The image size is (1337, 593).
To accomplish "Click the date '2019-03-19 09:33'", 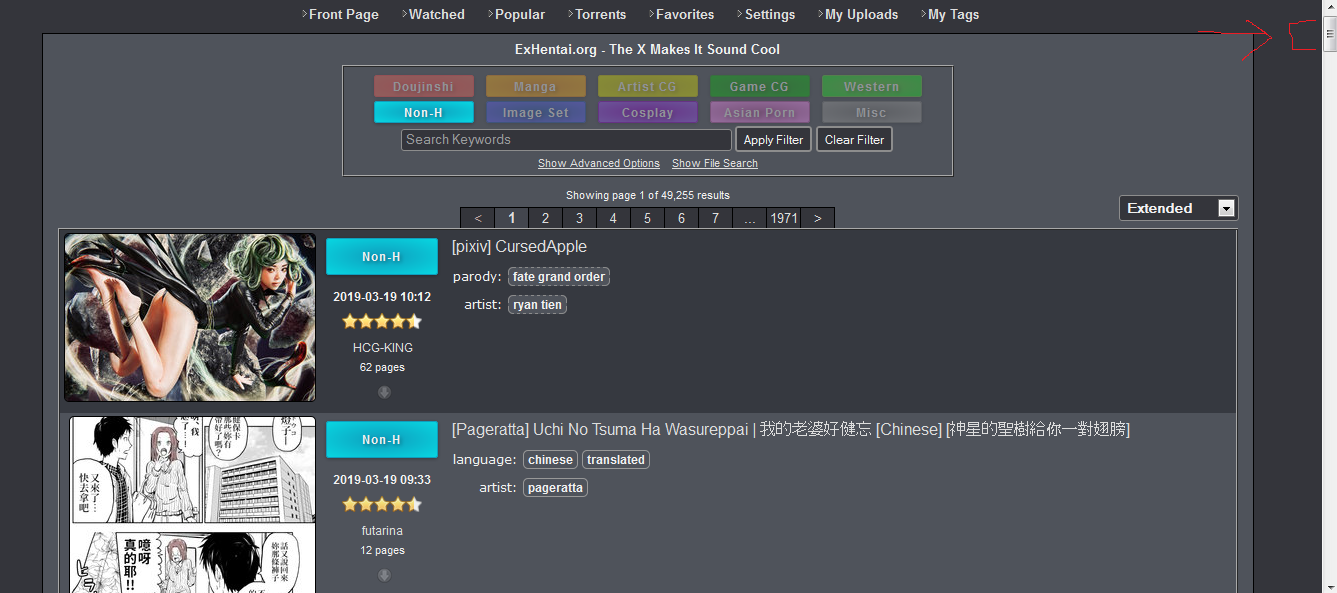I will (382, 480).
